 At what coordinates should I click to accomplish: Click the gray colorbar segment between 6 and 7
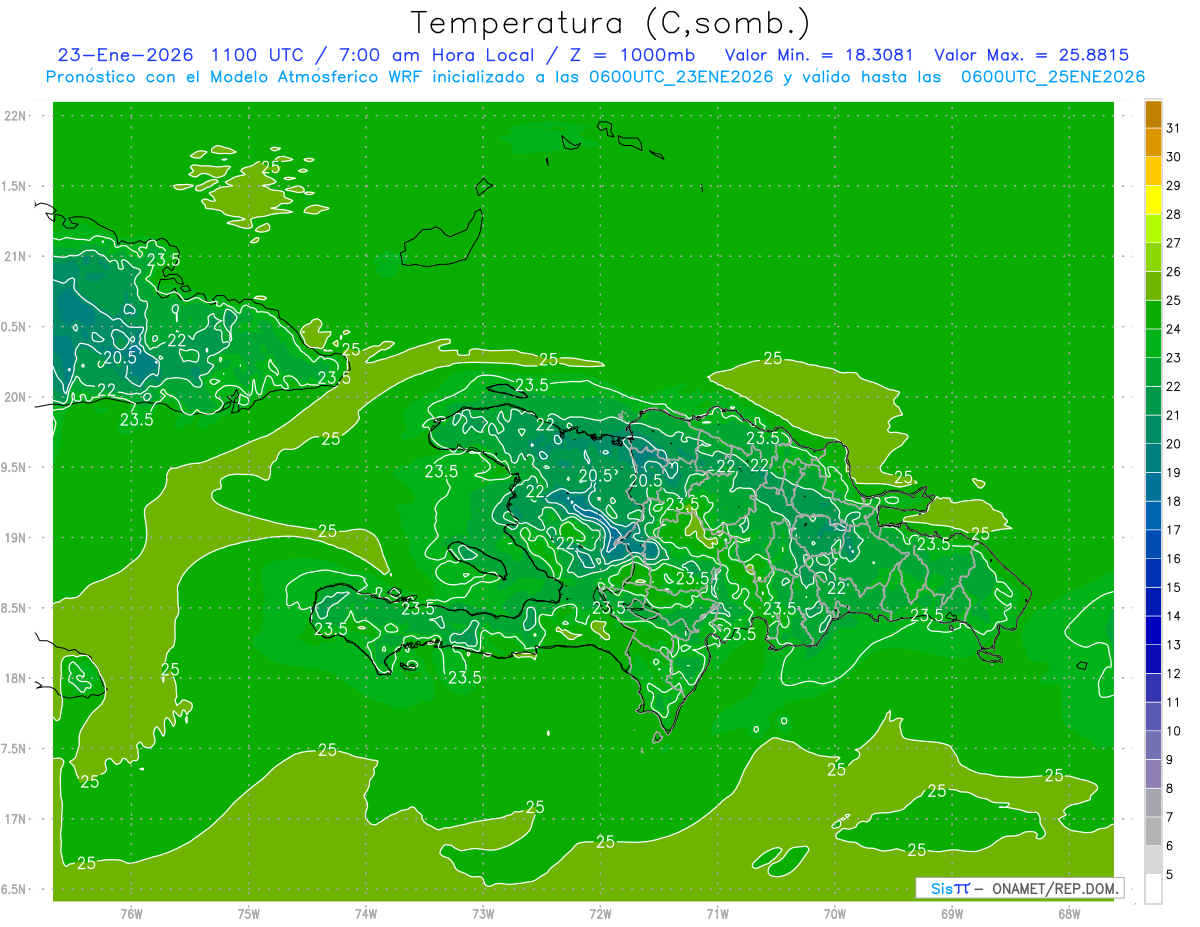(x=1153, y=832)
